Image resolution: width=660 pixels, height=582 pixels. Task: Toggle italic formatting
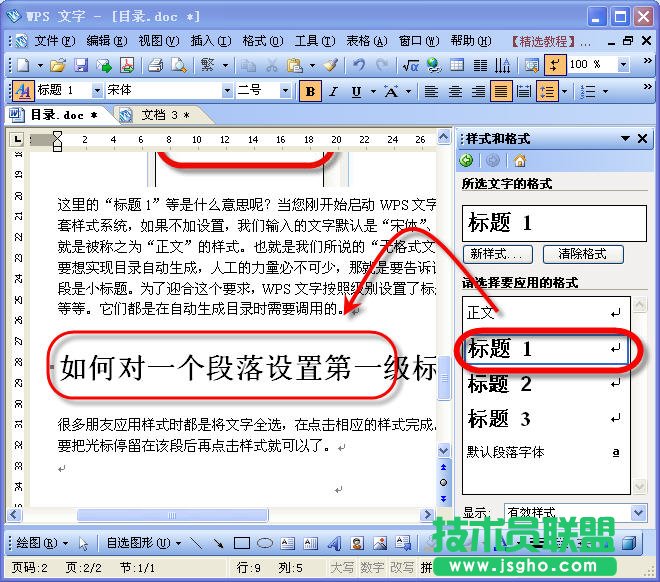(333, 91)
